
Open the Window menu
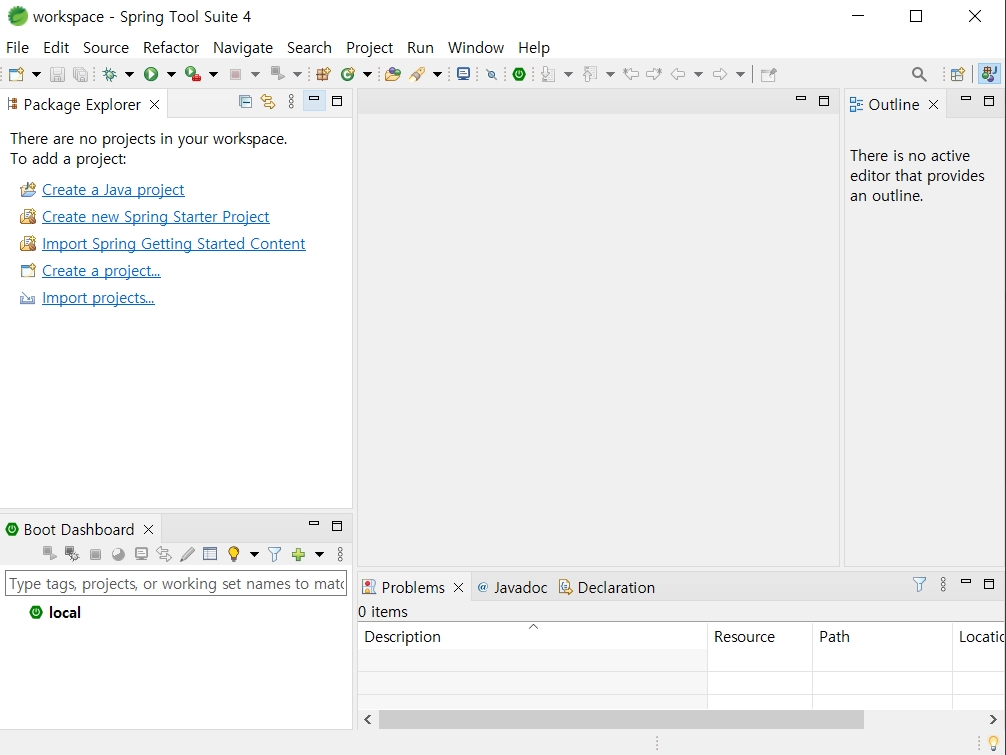475,47
